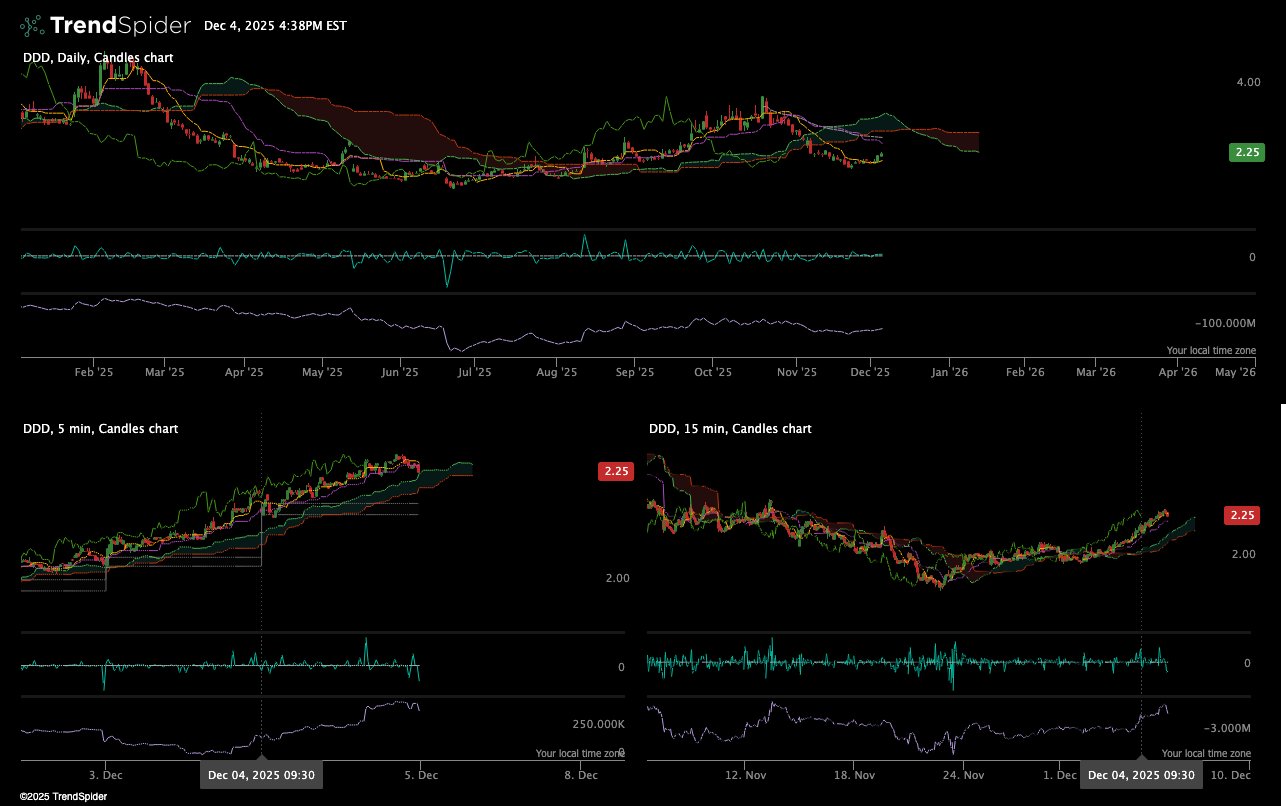Click the red 2.25 price badge on 5 min chart
The width and height of the screenshot is (1286, 806).
click(615, 472)
